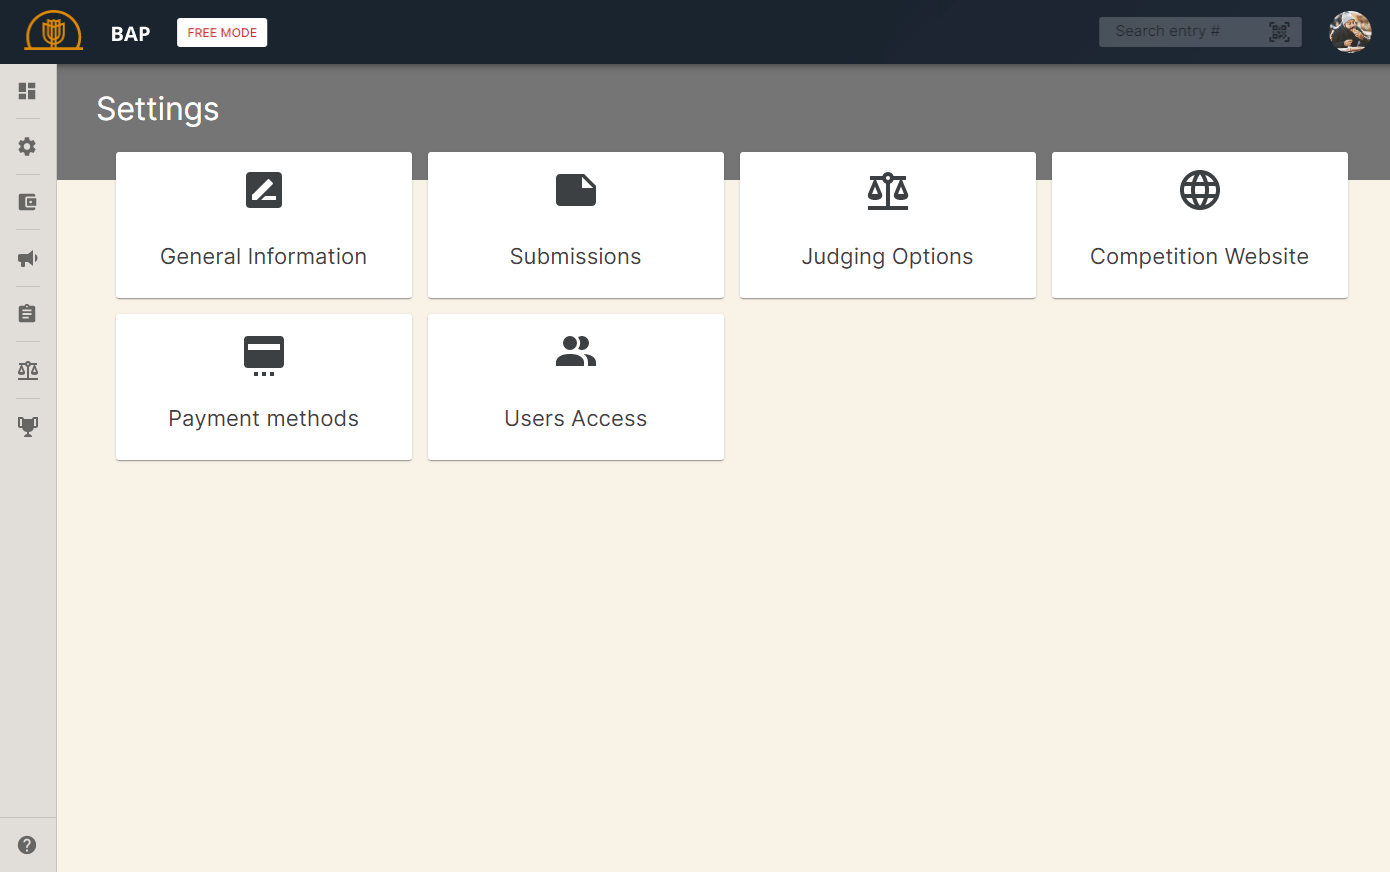Viewport: 1390px width, 872px height.
Task: Open Payment methods settings card
Action: pos(264,387)
